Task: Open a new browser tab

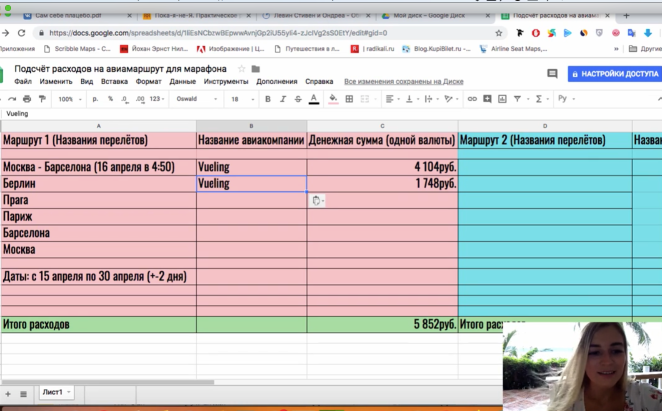Action: coord(626,16)
